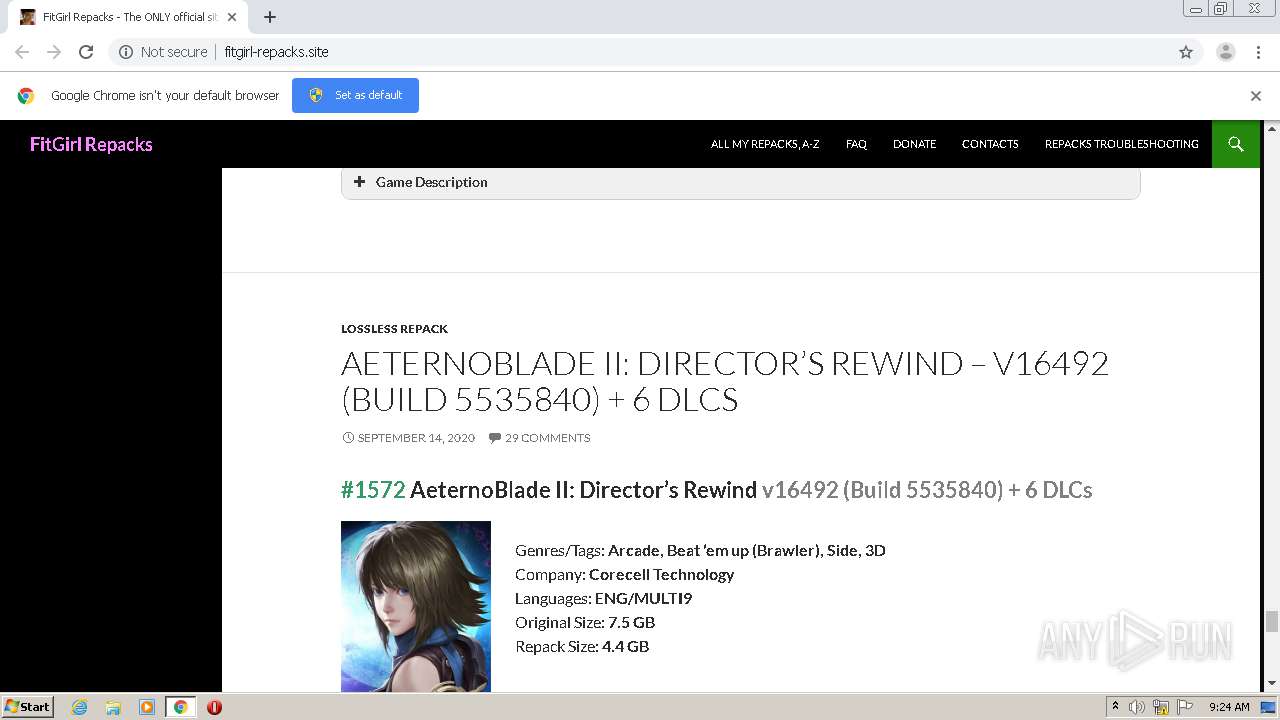Click the red Opera taskbar icon

tap(214, 707)
